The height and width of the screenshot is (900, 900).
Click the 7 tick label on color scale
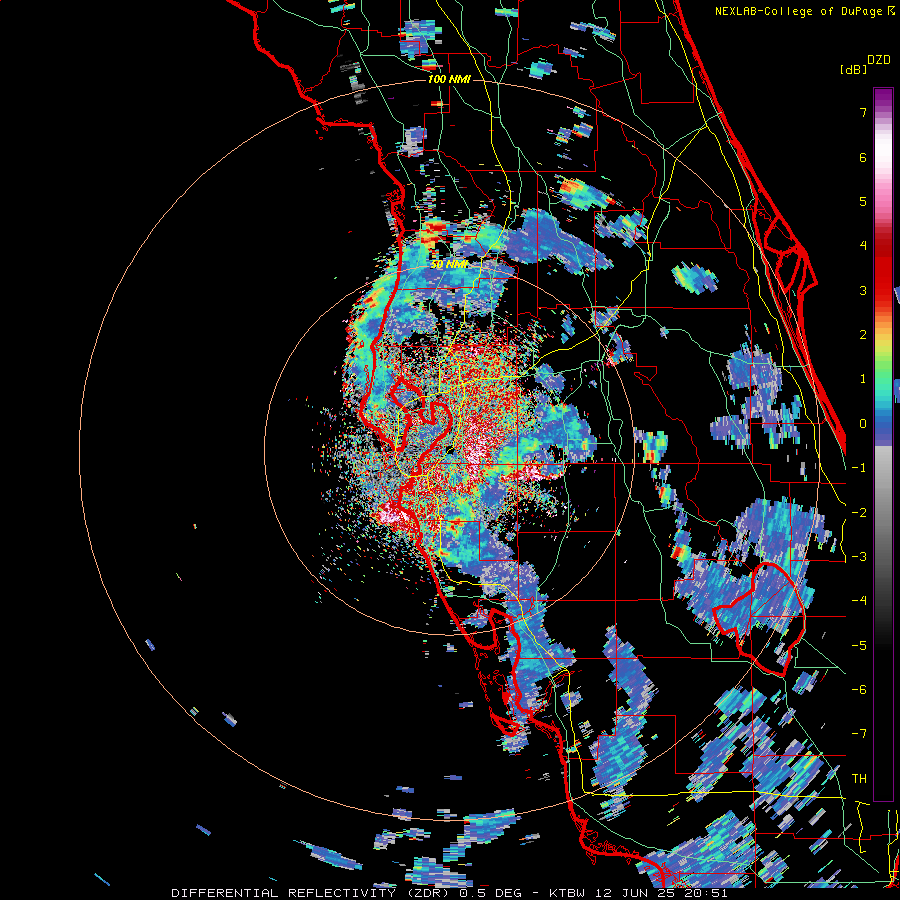[x=863, y=112]
